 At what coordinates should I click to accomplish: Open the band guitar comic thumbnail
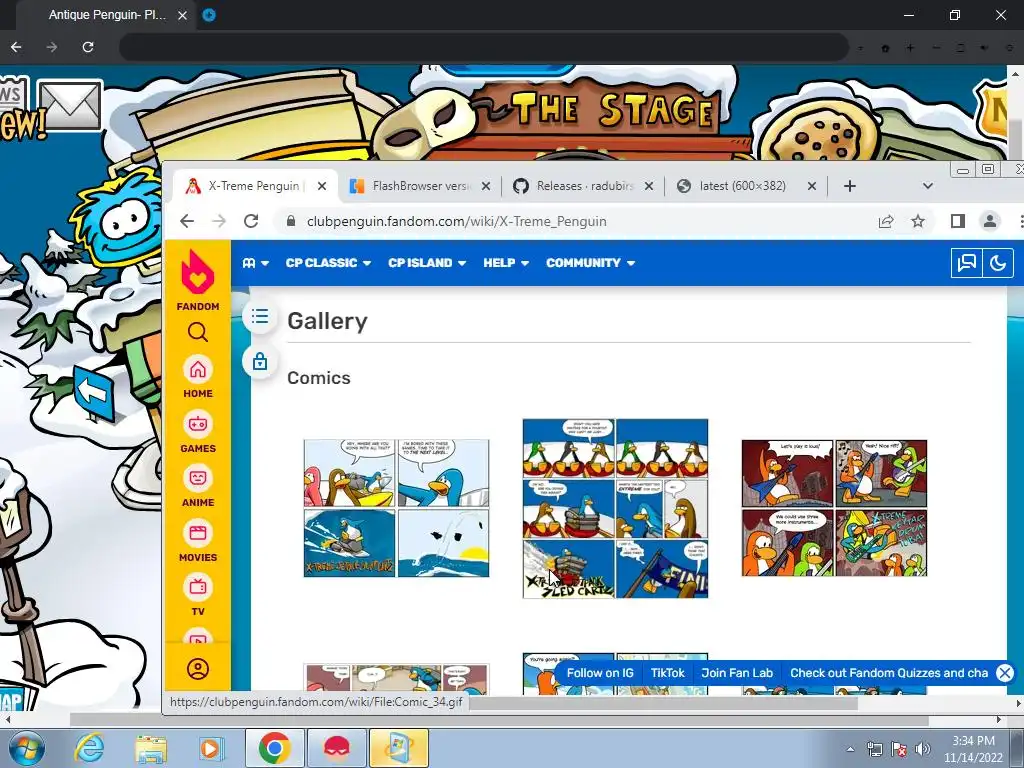click(x=834, y=508)
